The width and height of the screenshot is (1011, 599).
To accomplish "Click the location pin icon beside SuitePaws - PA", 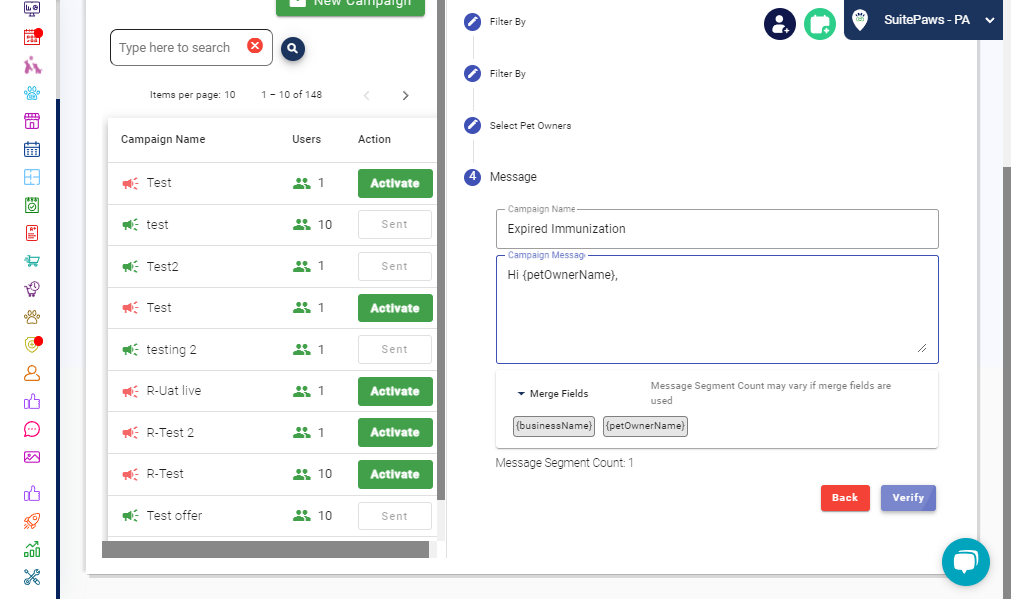I will 860,19.
